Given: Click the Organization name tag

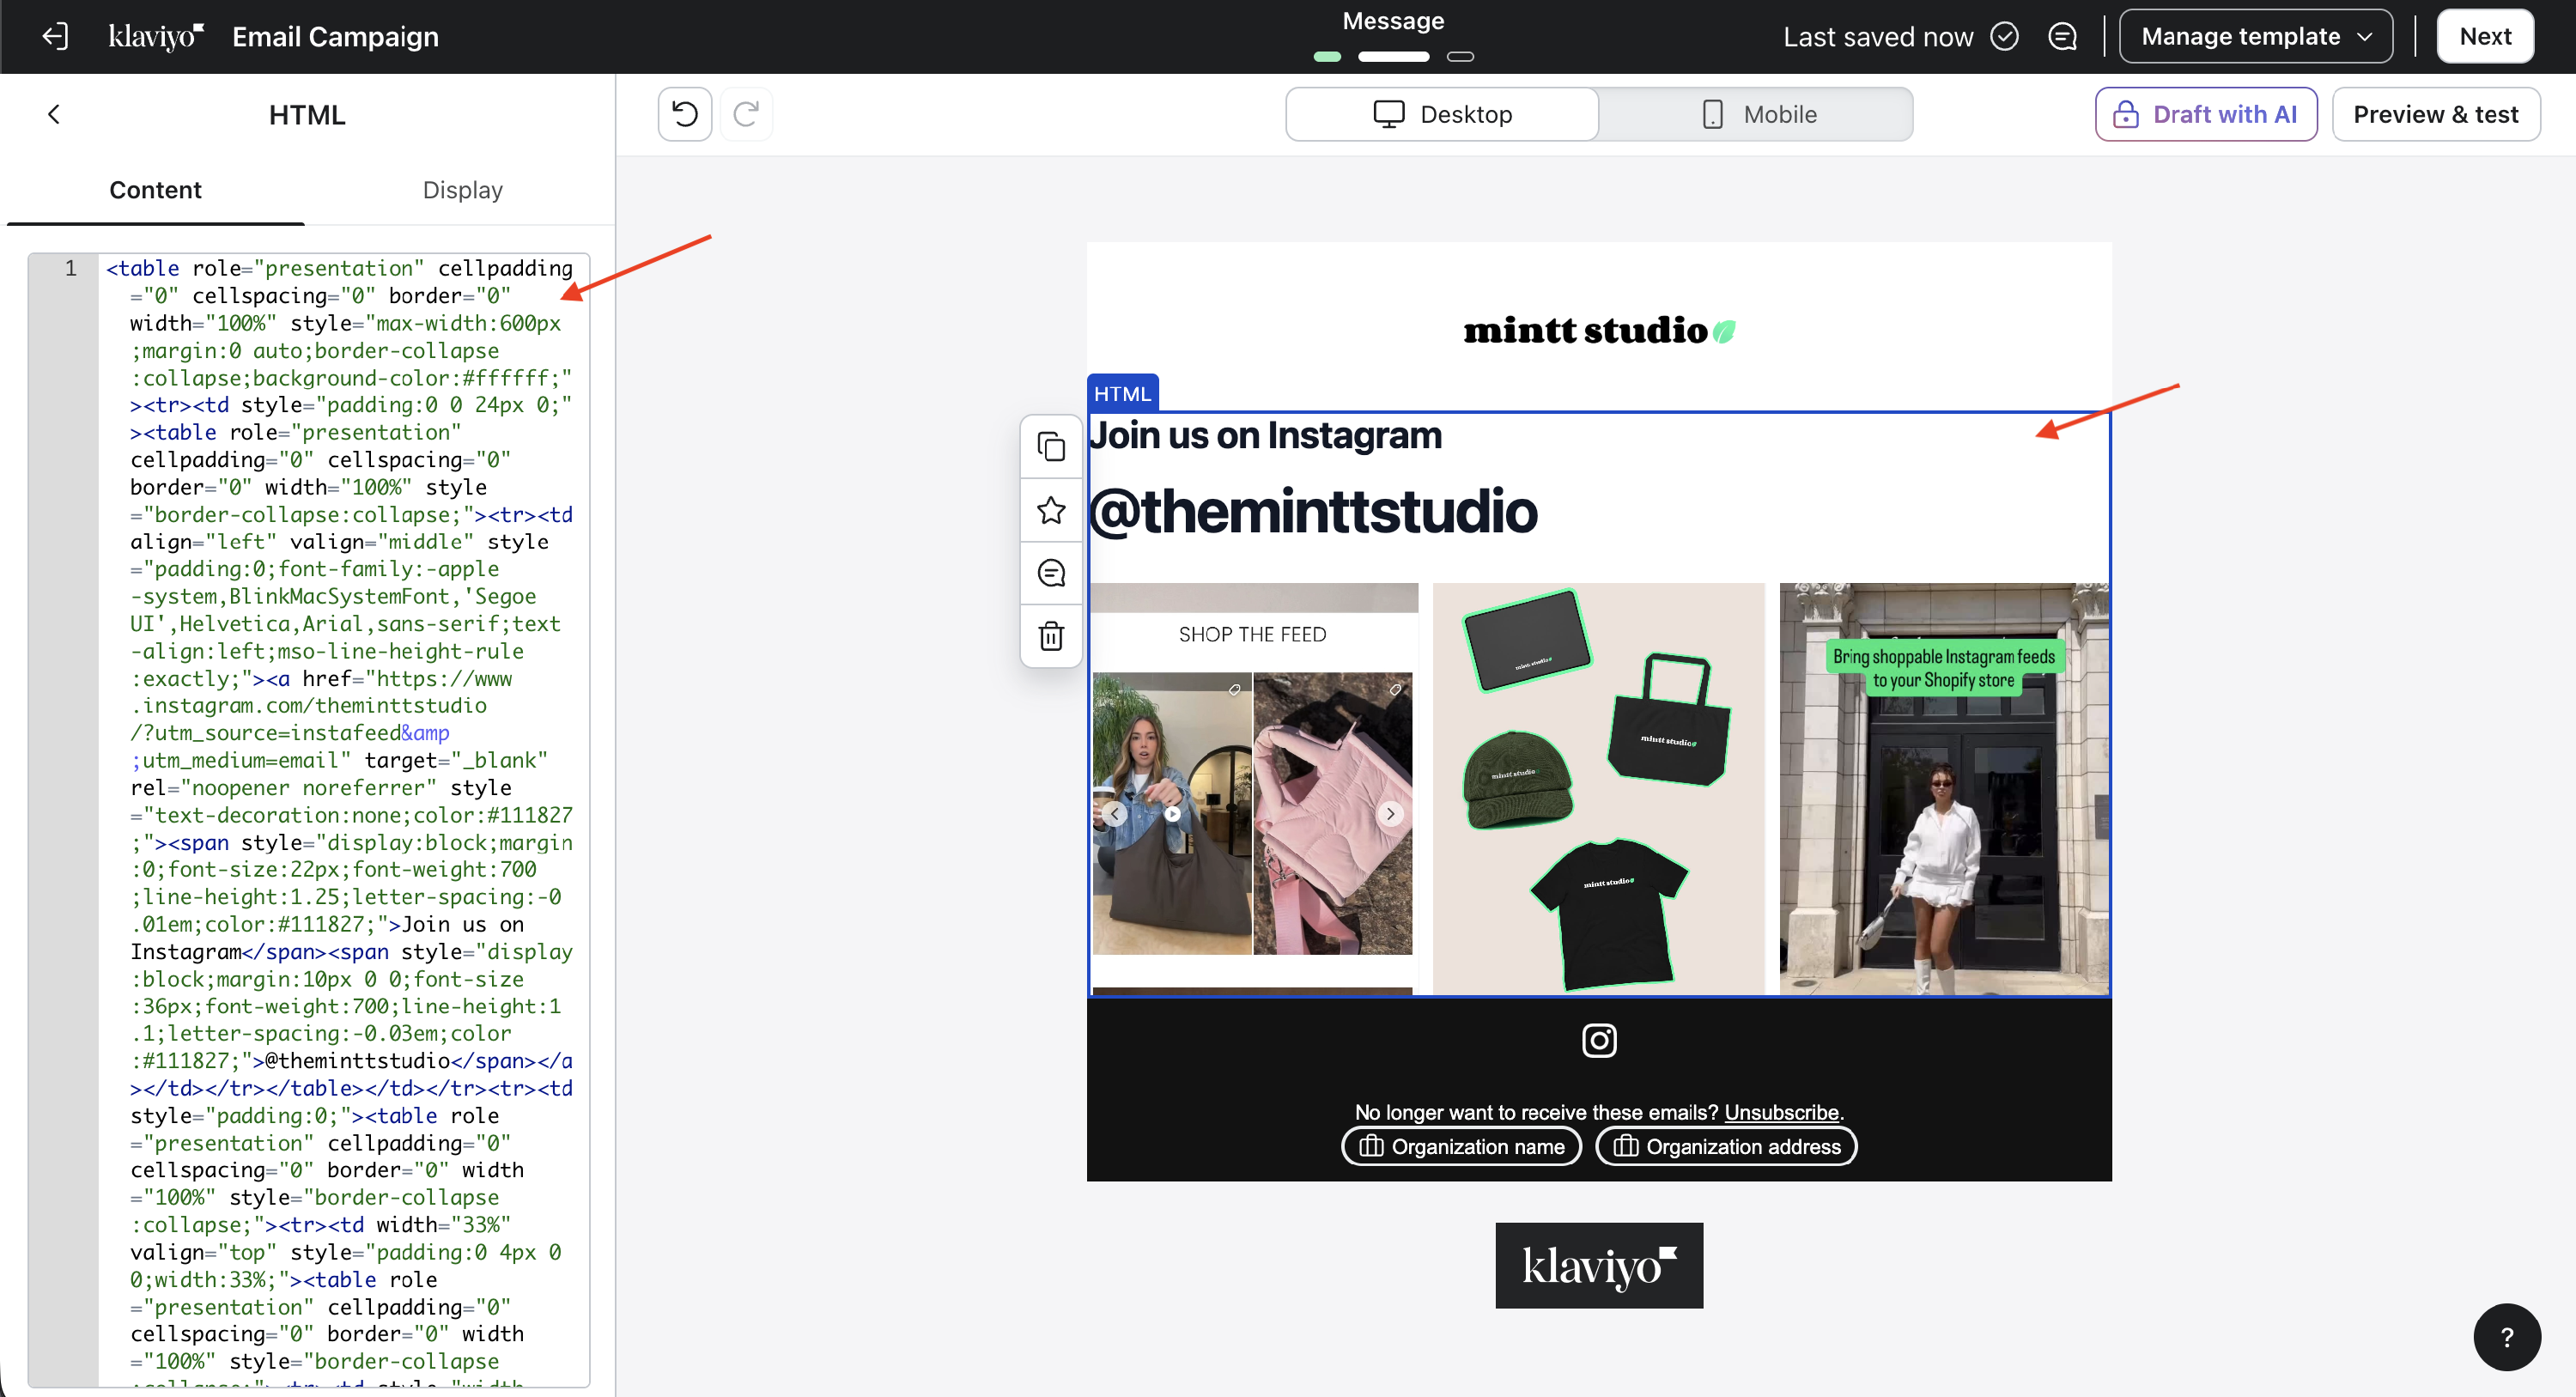Looking at the screenshot, I should 1461,1146.
